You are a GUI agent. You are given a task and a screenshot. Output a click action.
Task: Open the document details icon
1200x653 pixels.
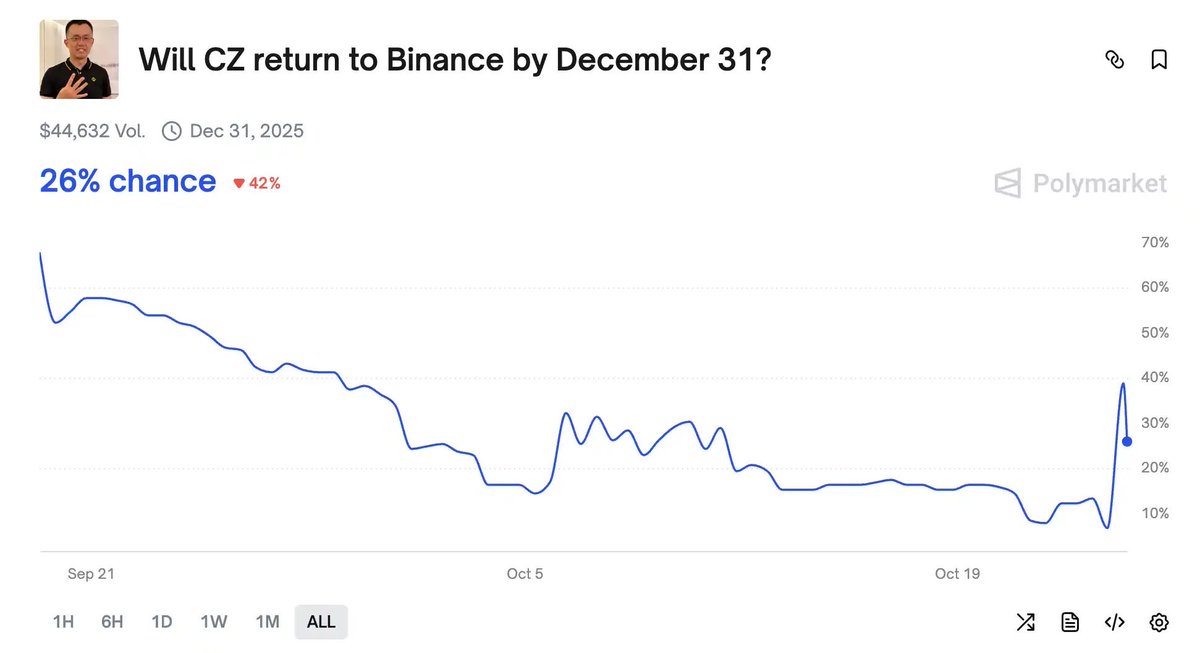(x=1070, y=622)
